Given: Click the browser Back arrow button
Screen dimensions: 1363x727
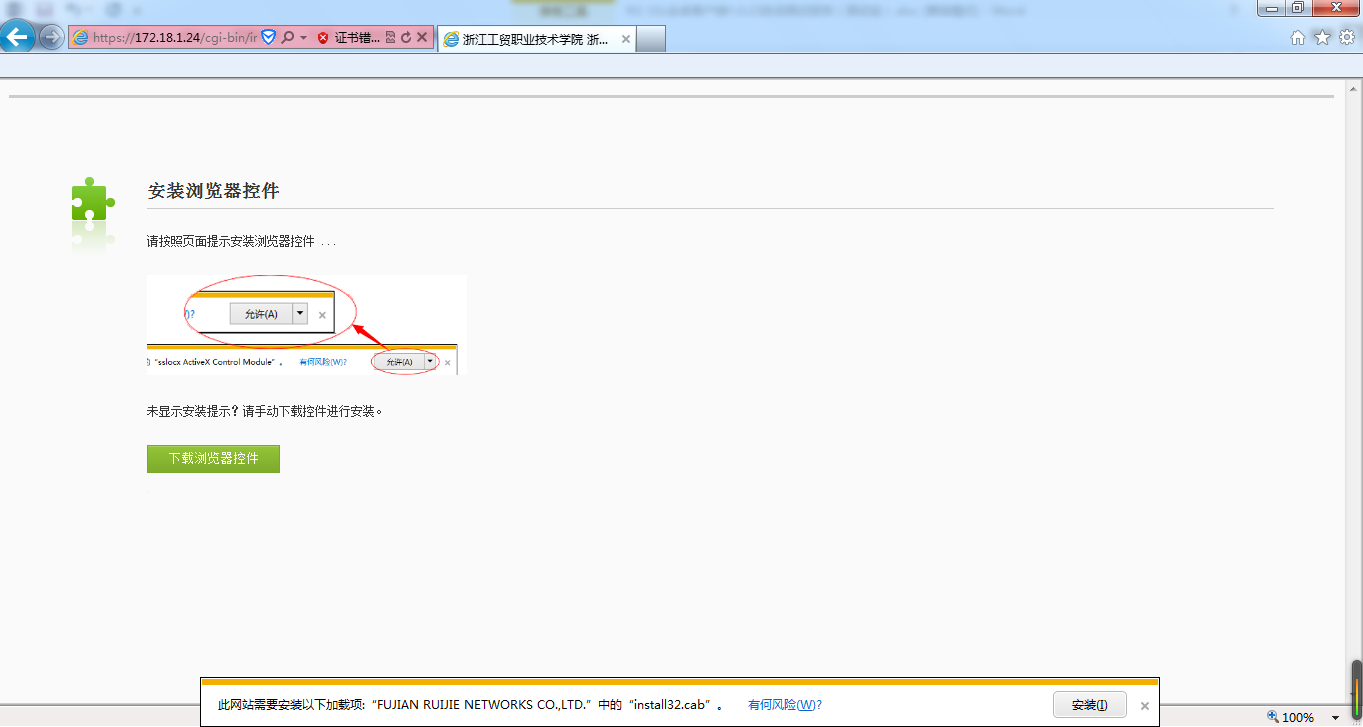Looking at the screenshot, I should coord(17,38).
